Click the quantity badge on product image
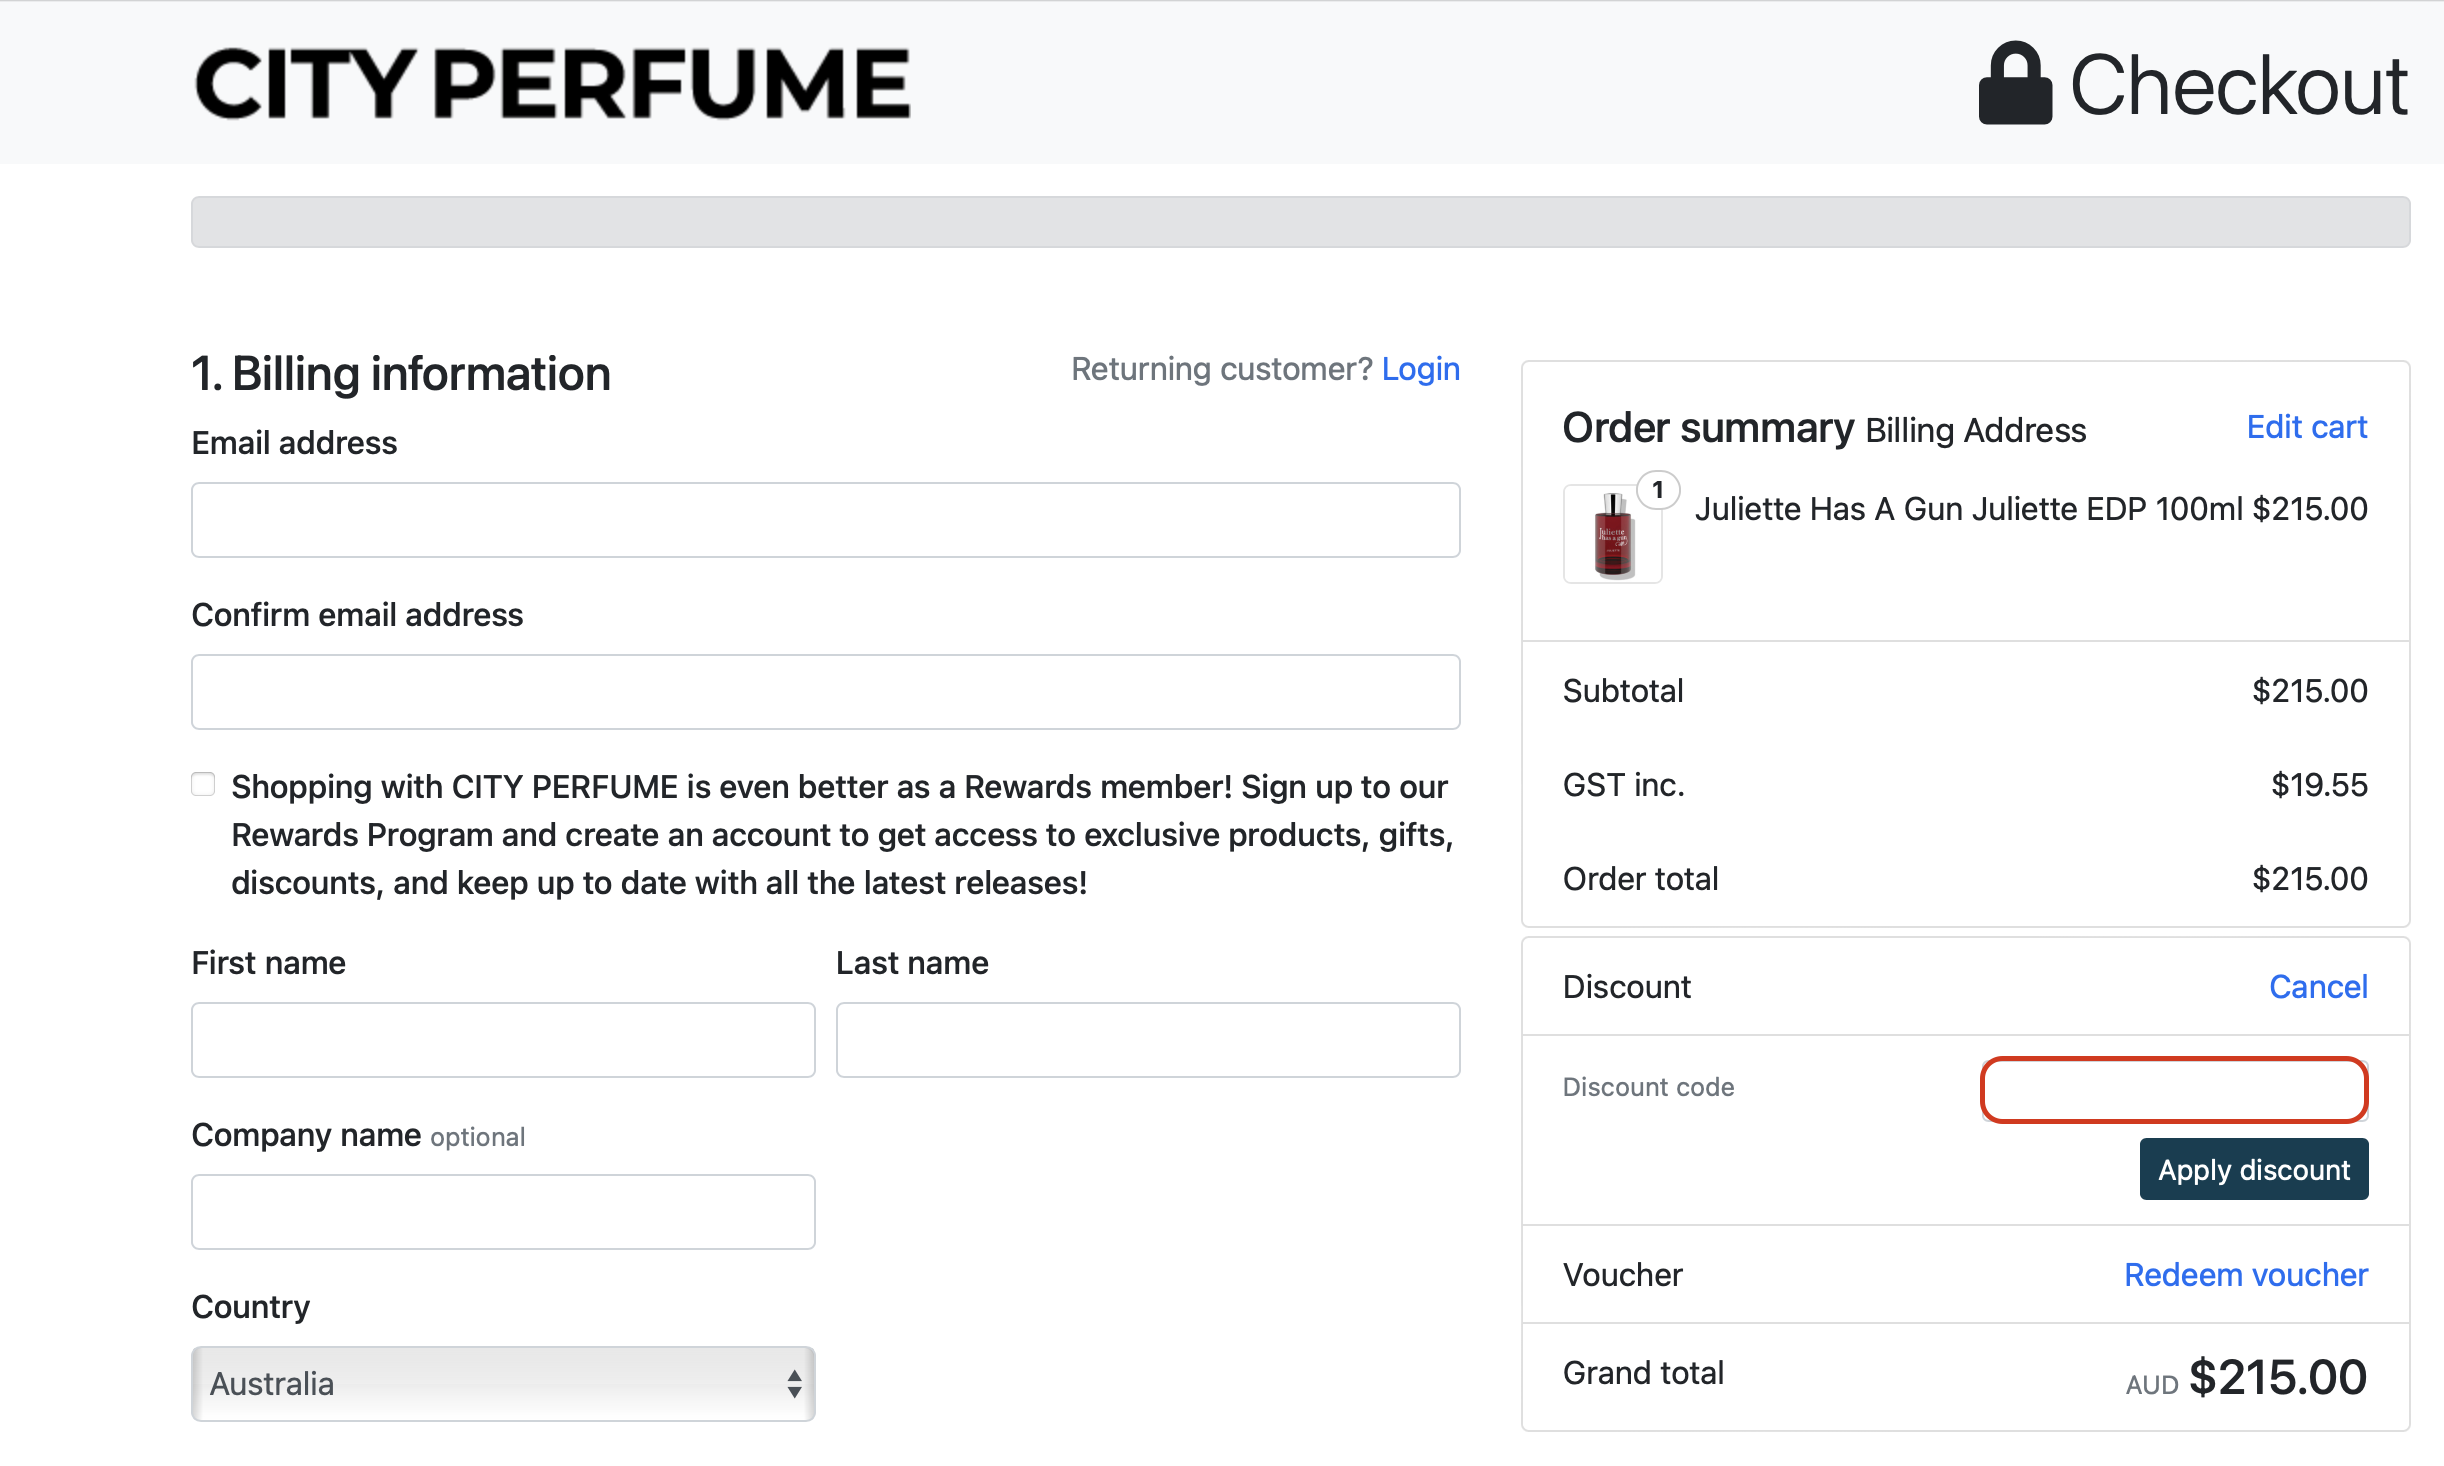The image size is (2444, 1466). tap(1658, 489)
